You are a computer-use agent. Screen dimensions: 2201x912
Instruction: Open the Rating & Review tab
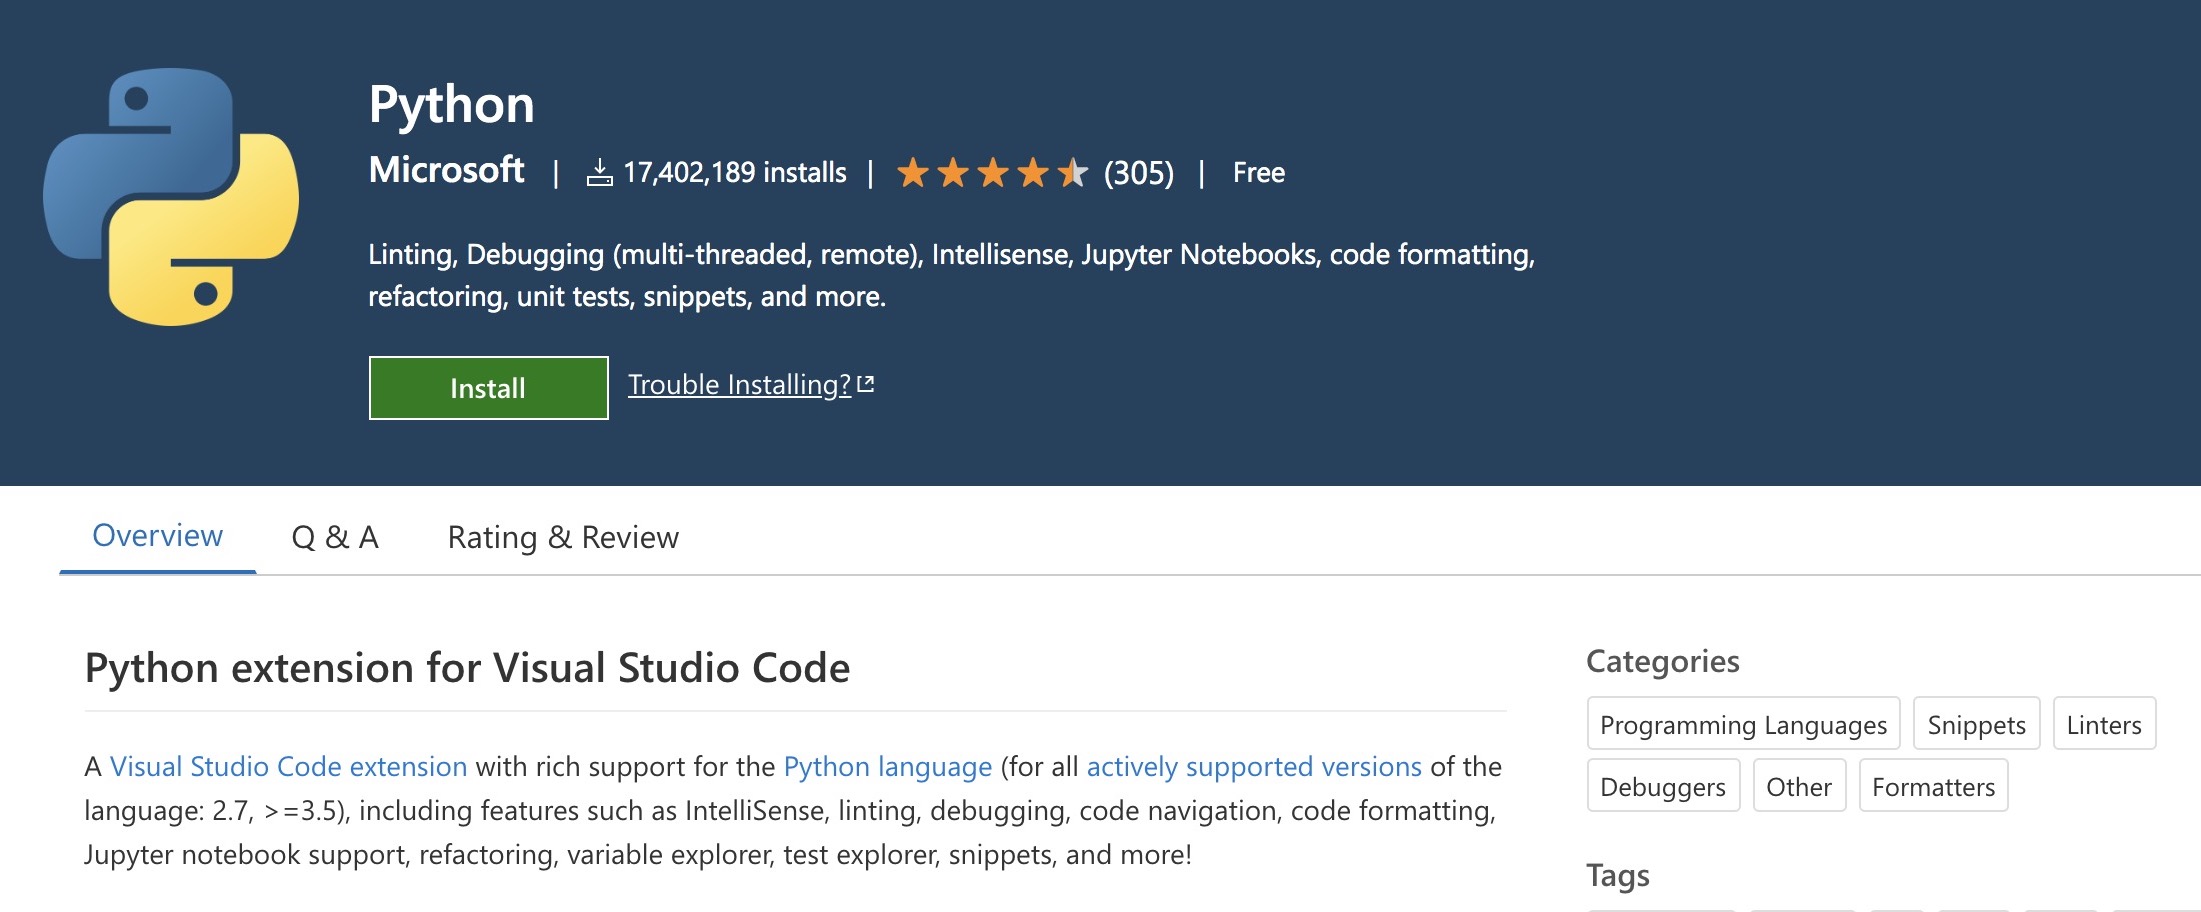pos(563,537)
